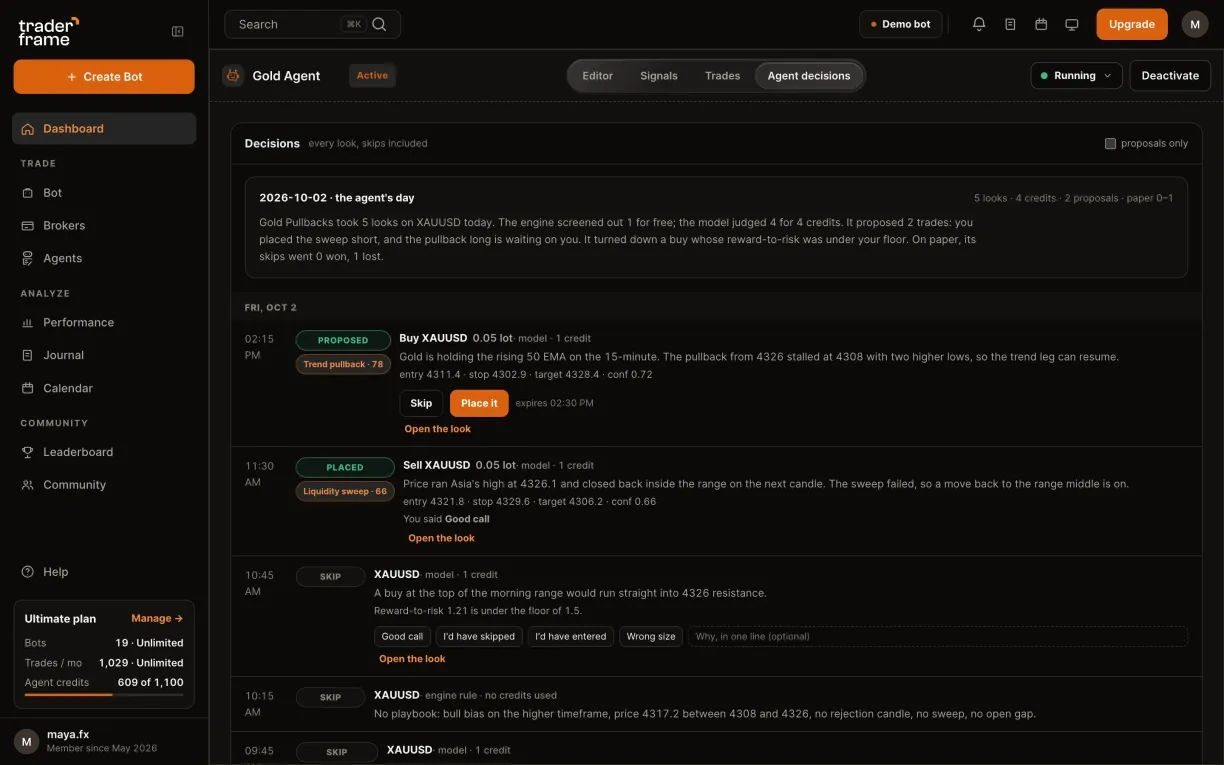Viewport: 1224px width, 765px height.
Task: Click the optional Why one-line field
Action: [938, 636]
